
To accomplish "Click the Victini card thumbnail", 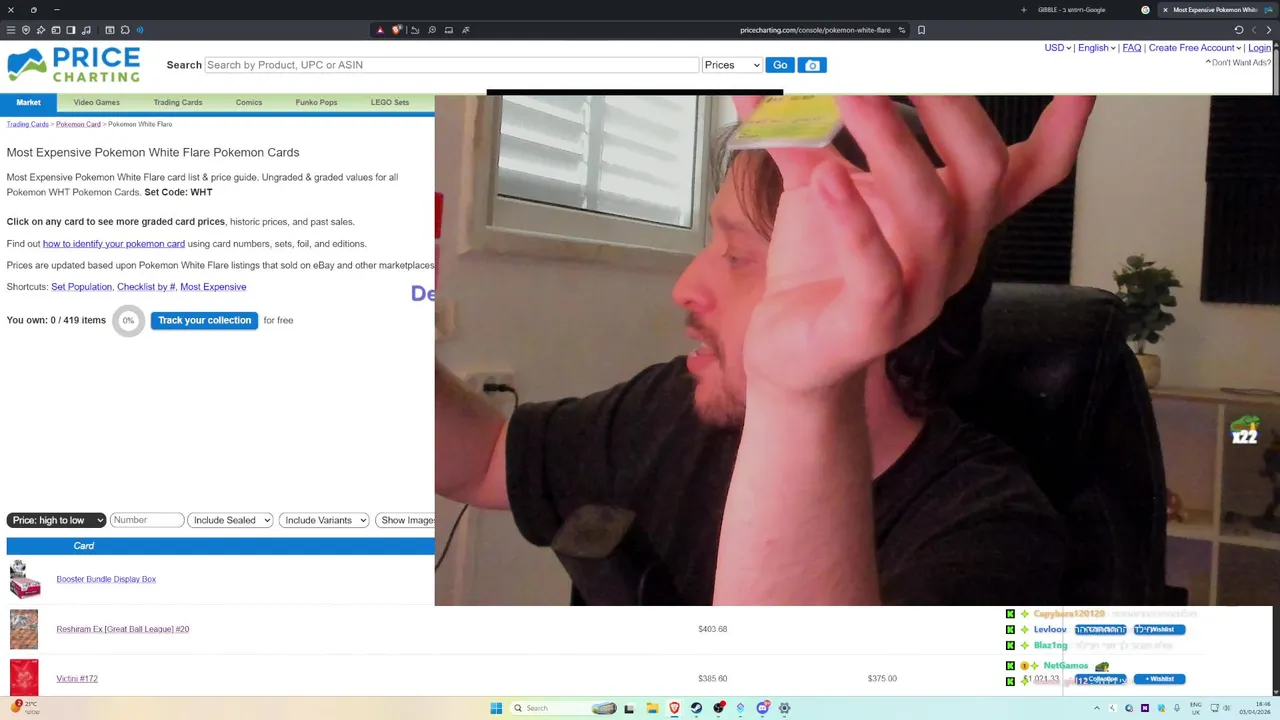I will coord(24,678).
